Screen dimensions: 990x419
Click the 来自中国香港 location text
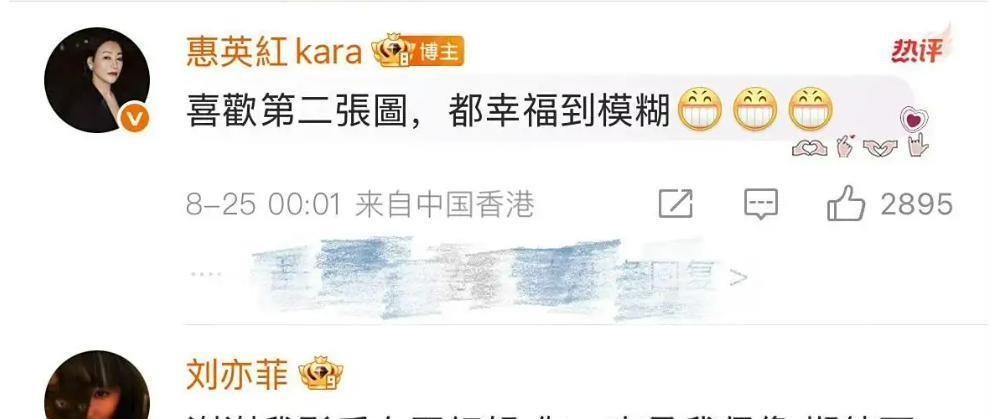(x=444, y=204)
